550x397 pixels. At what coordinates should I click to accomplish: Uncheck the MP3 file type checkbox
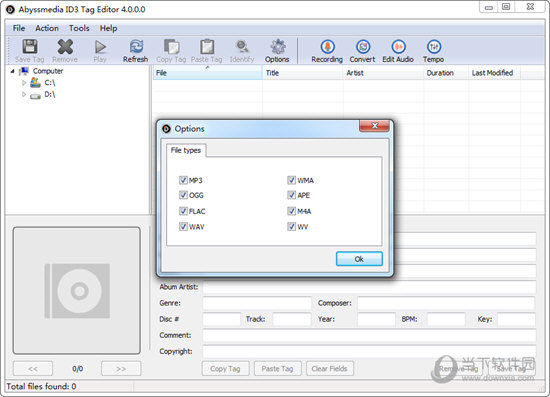[x=183, y=180]
